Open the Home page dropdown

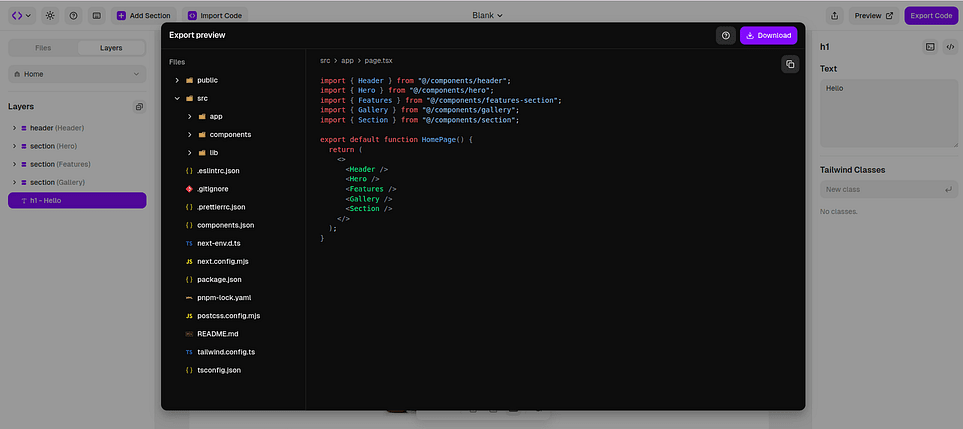(77, 73)
